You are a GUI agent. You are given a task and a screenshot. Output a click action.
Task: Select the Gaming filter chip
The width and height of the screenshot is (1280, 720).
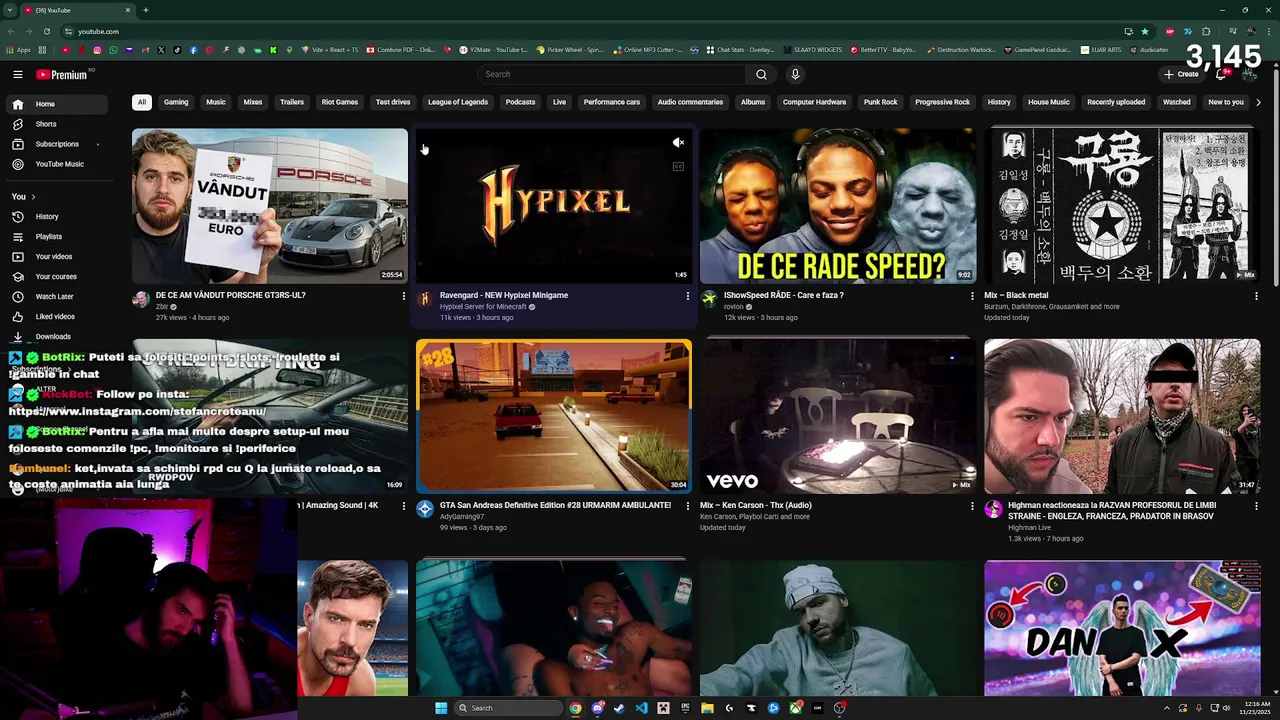point(176,102)
